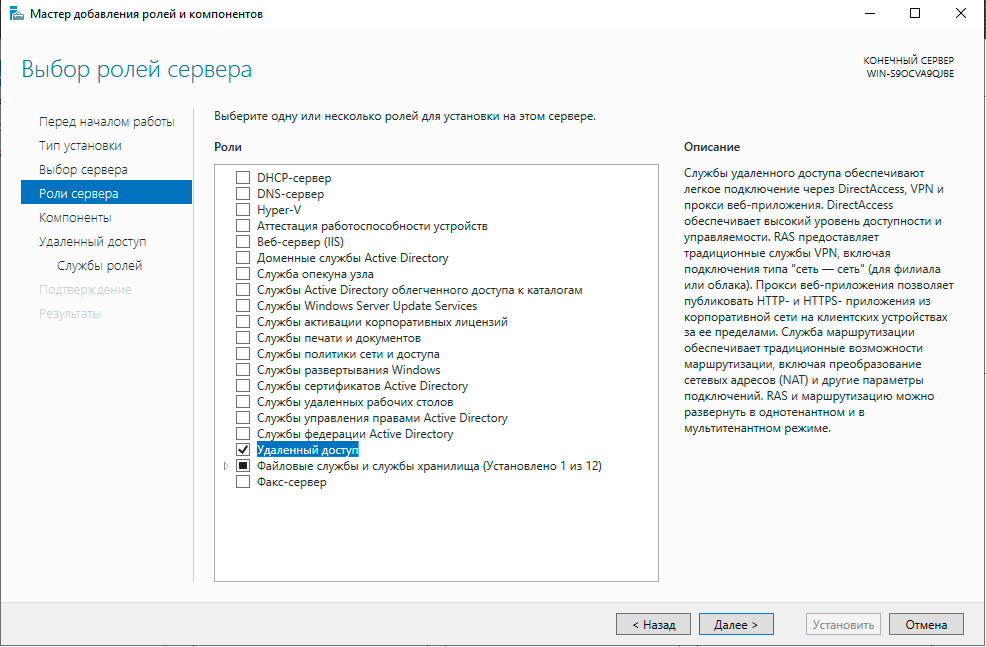The width and height of the screenshot is (986, 647).
Task: Tick Службы сертификатов Active Directory checkbox
Action: point(243,386)
